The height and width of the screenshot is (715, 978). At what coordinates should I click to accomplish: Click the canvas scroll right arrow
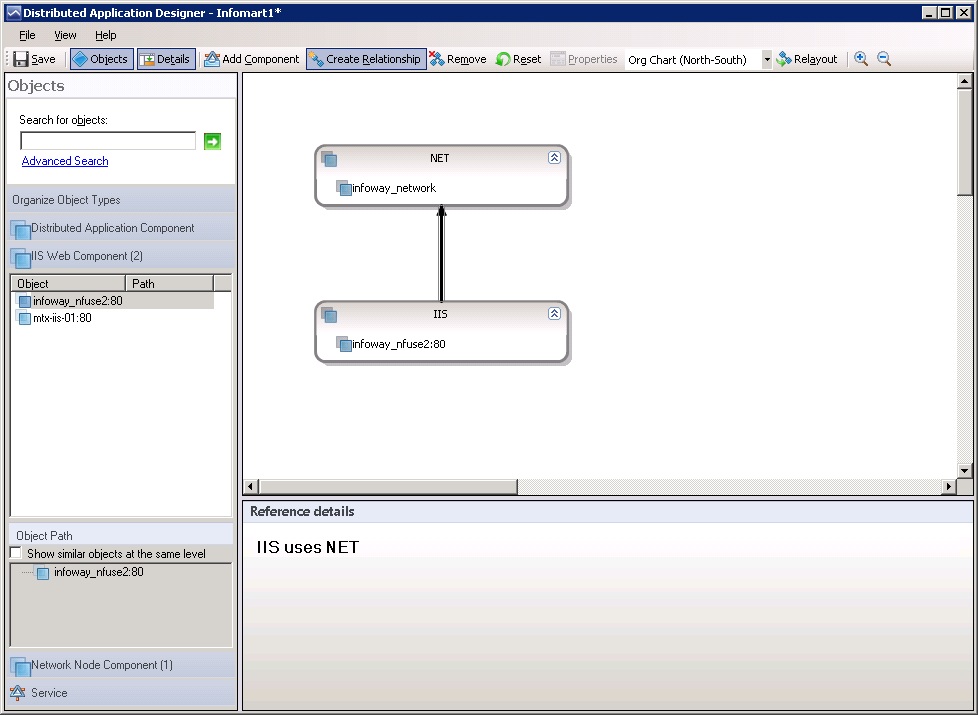(949, 486)
